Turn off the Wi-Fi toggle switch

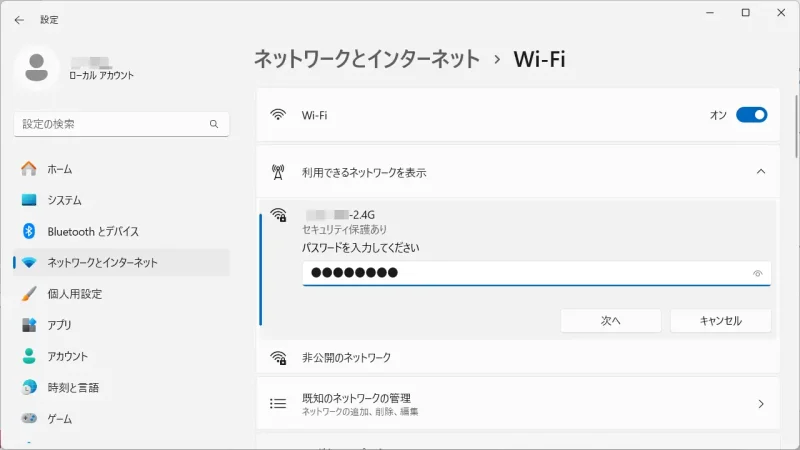click(751, 115)
